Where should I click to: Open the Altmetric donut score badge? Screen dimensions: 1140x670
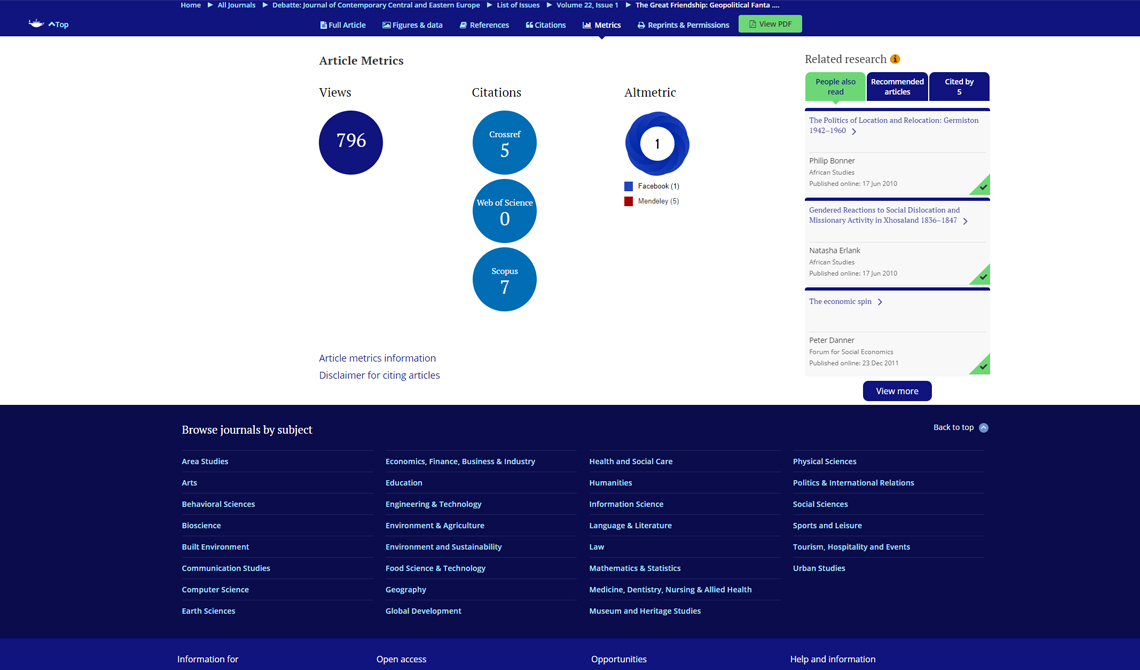[x=657, y=143]
